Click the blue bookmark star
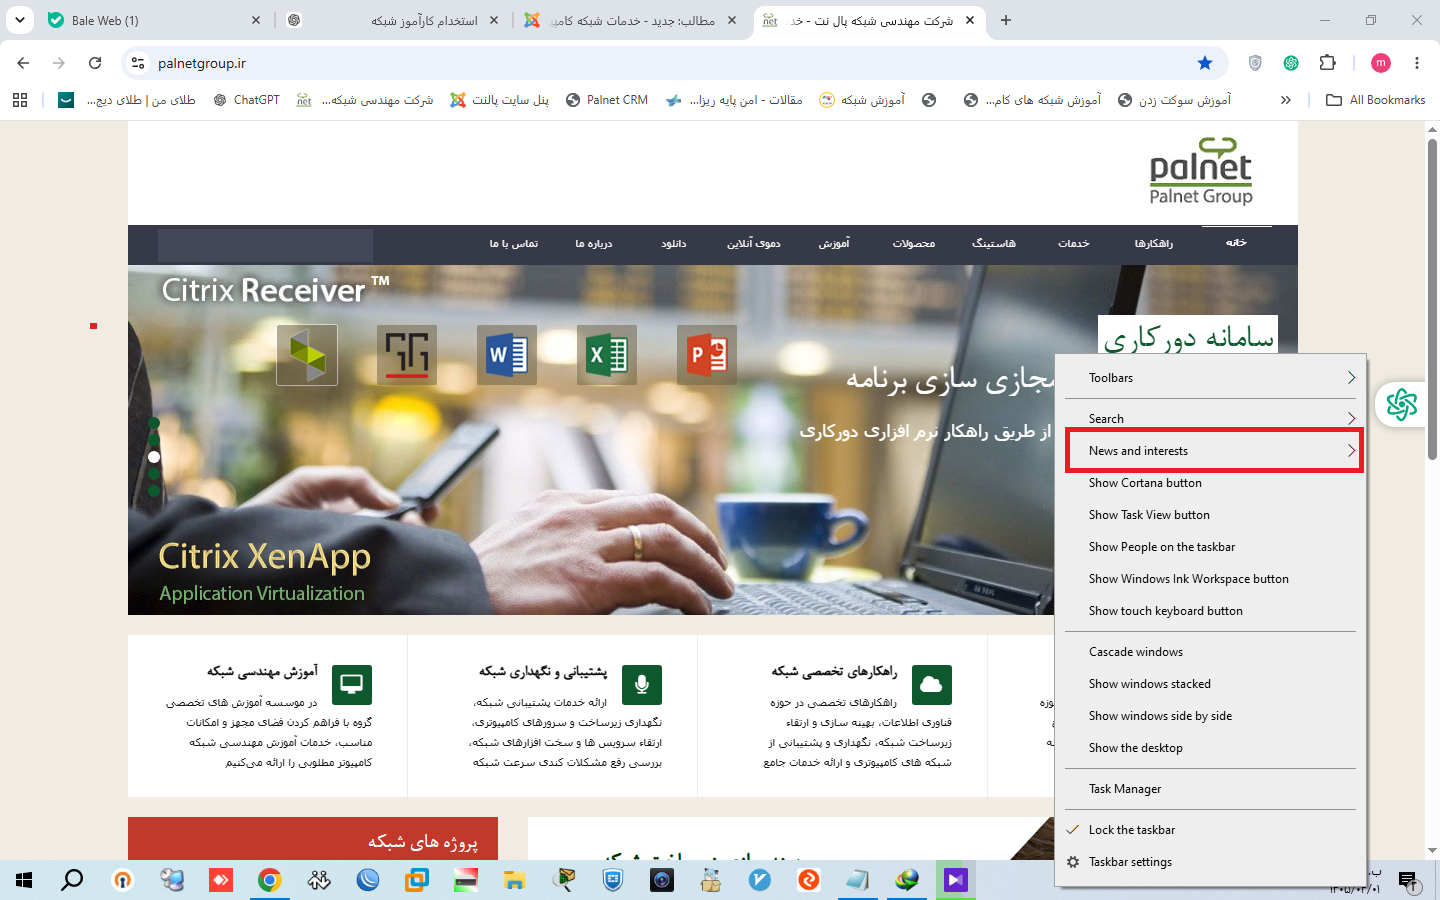Image resolution: width=1440 pixels, height=900 pixels. [x=1205, y=63]
